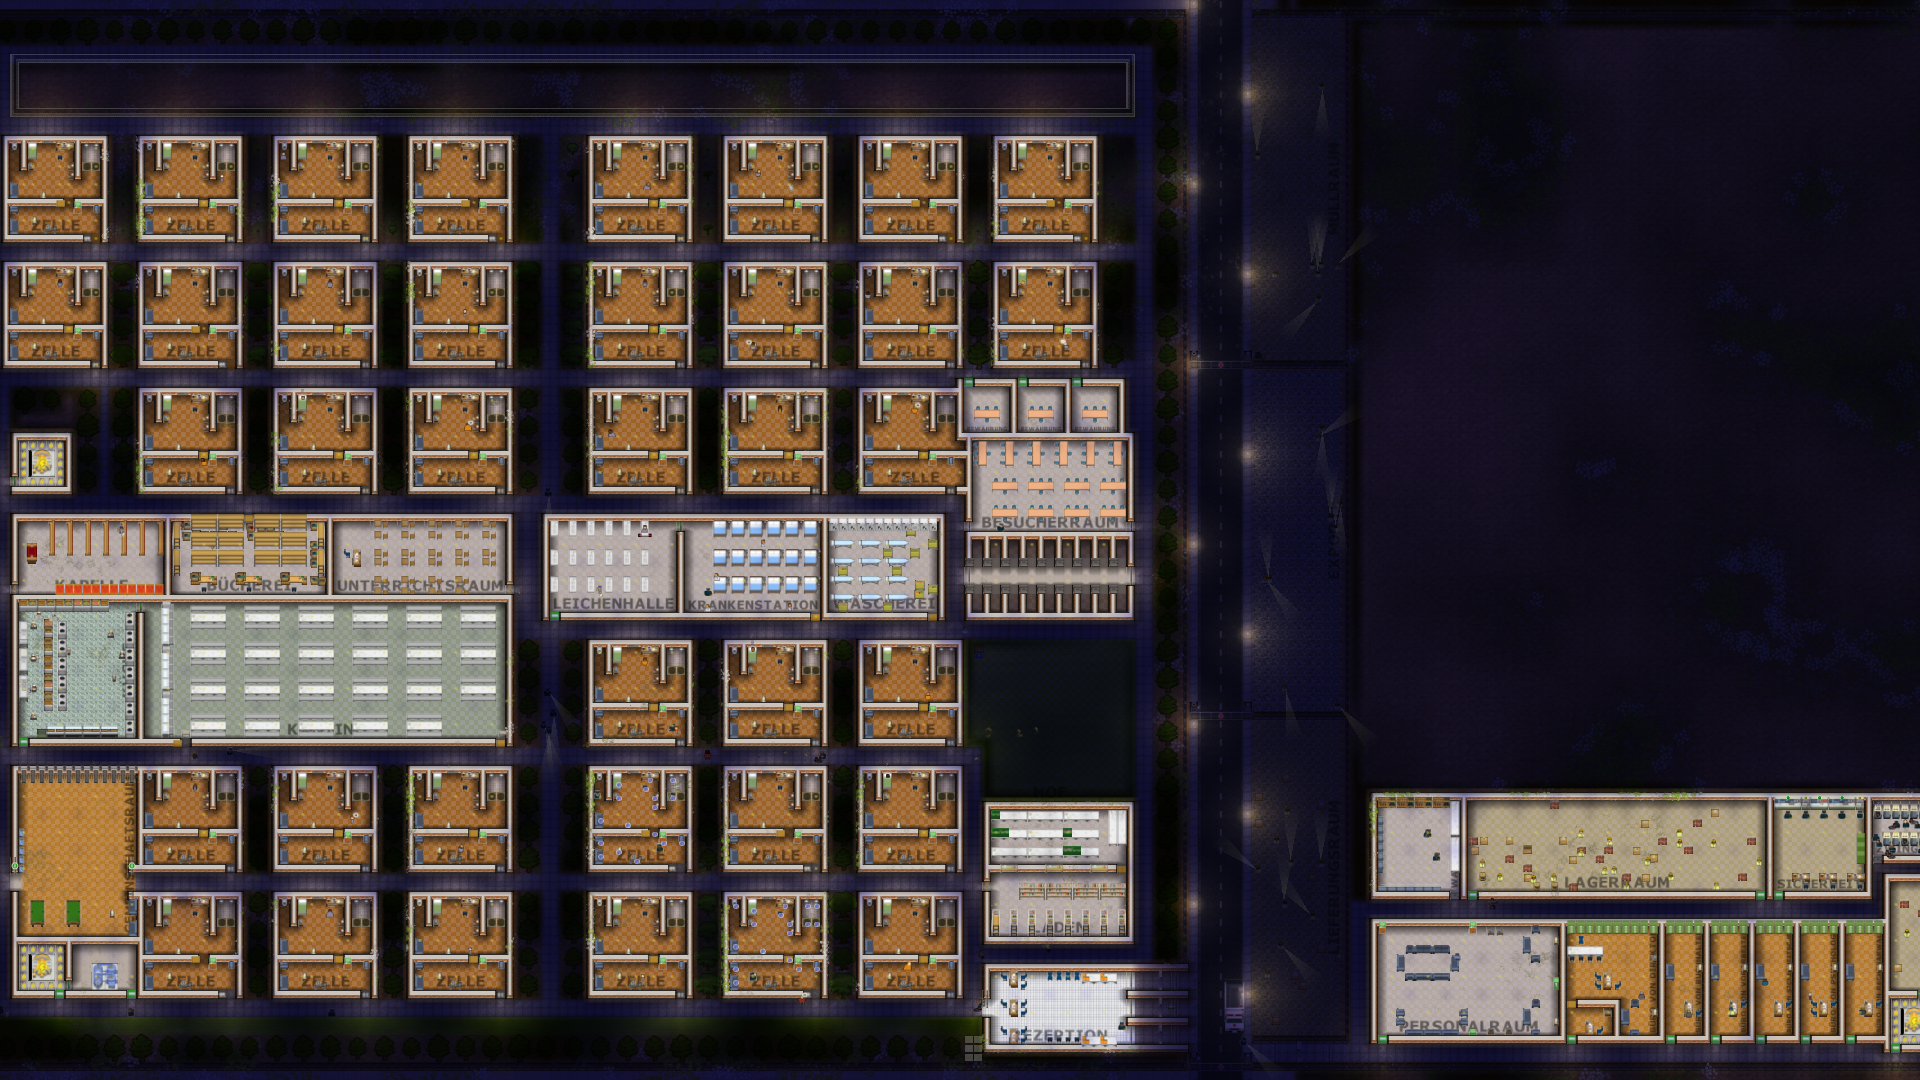Select the teacher's desk in Unterrichtsraum
The width and height of the screenshot is (1920, 1080).
[355, 558]
